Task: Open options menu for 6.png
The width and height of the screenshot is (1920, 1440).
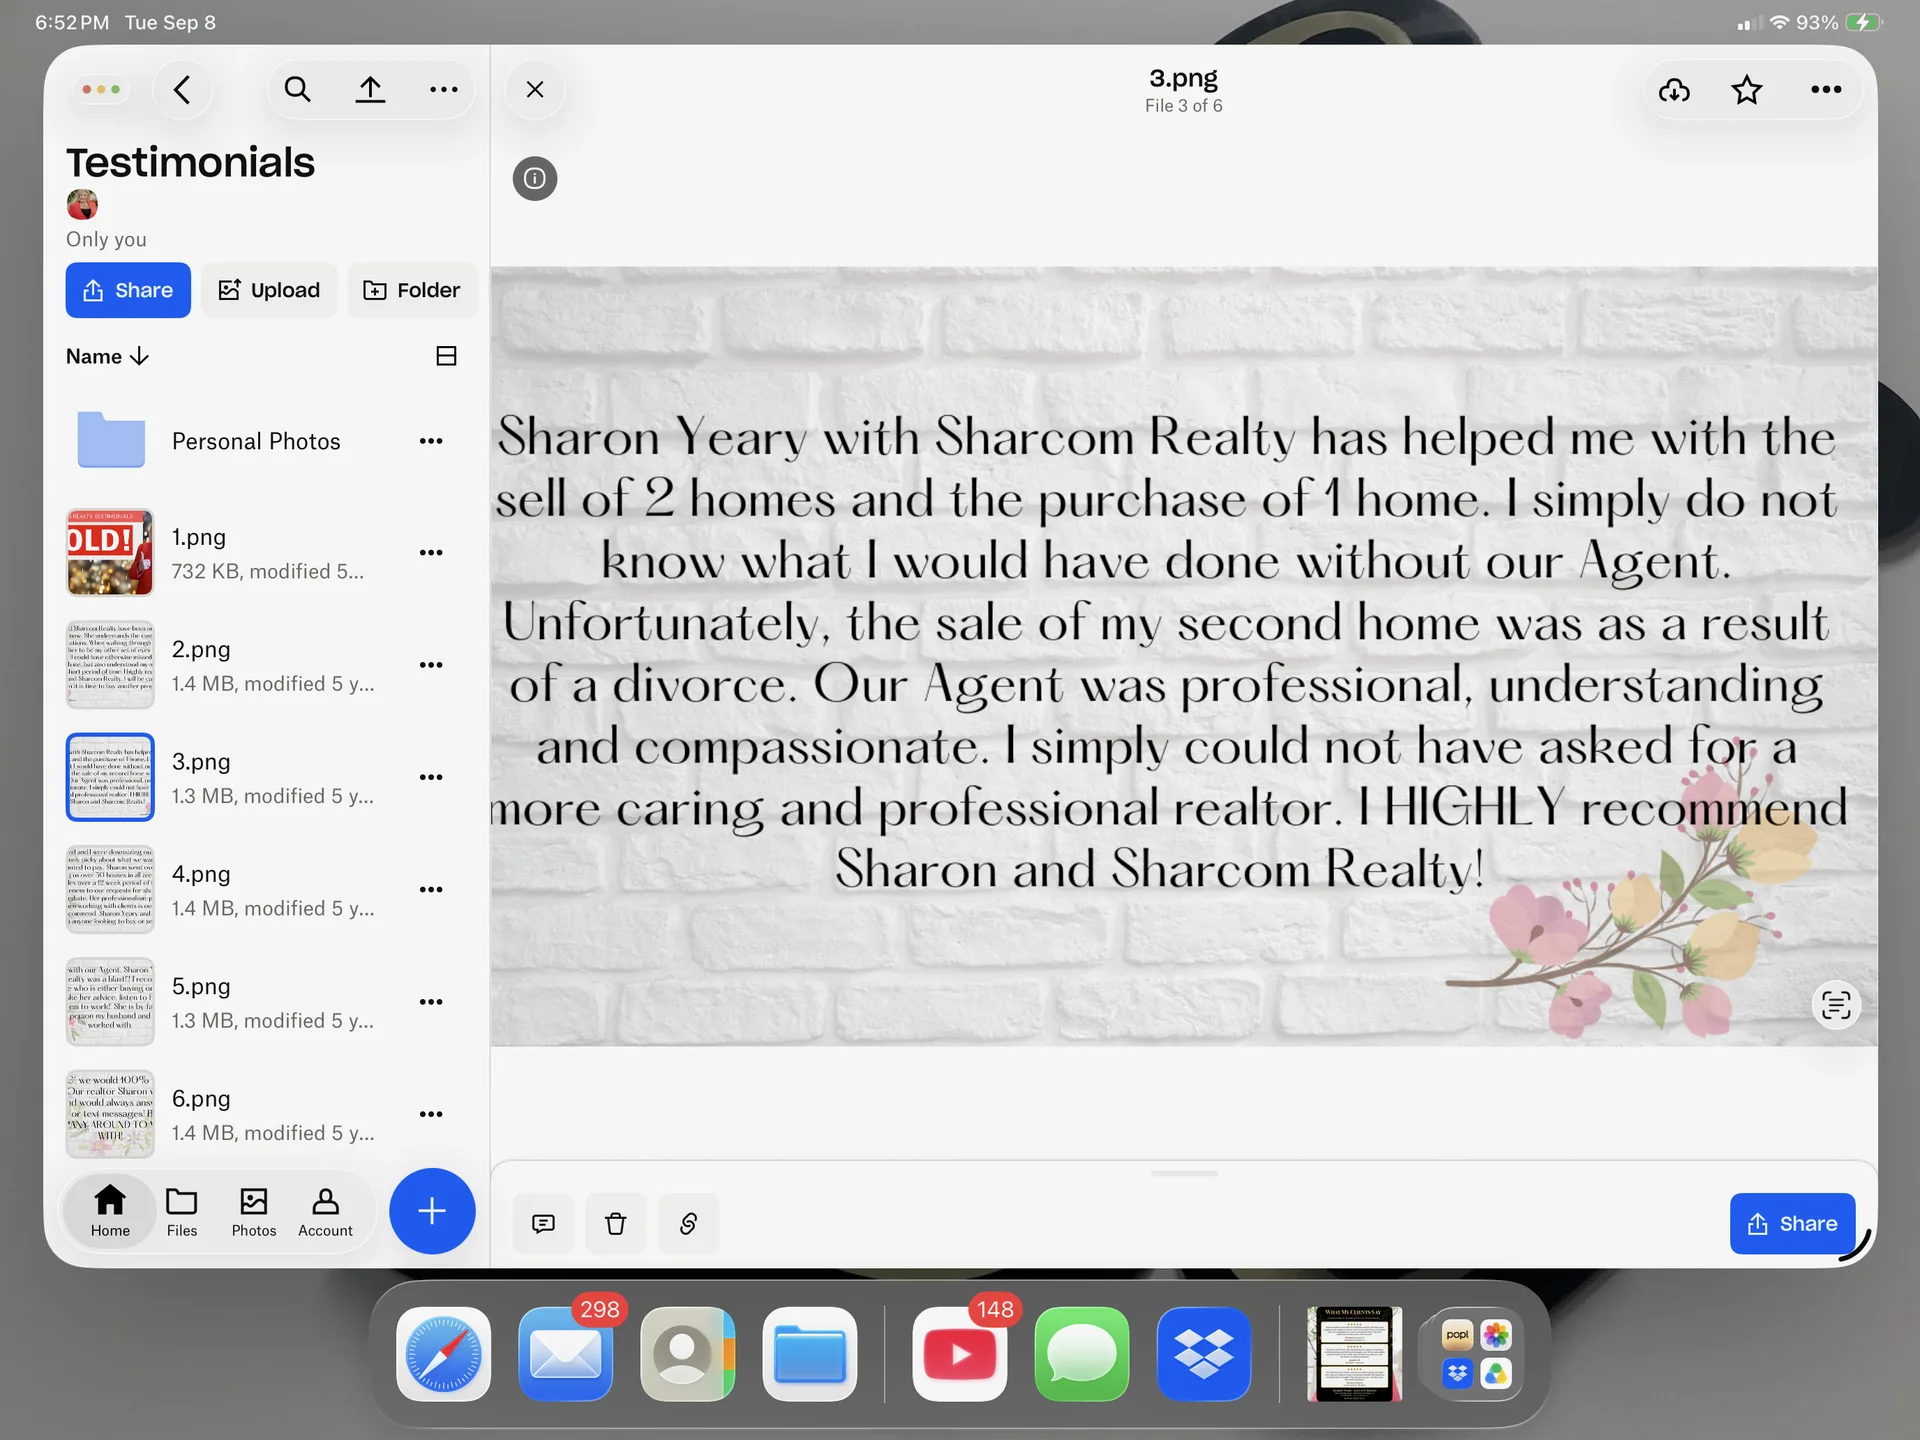Action: [x=431, y=1114]
